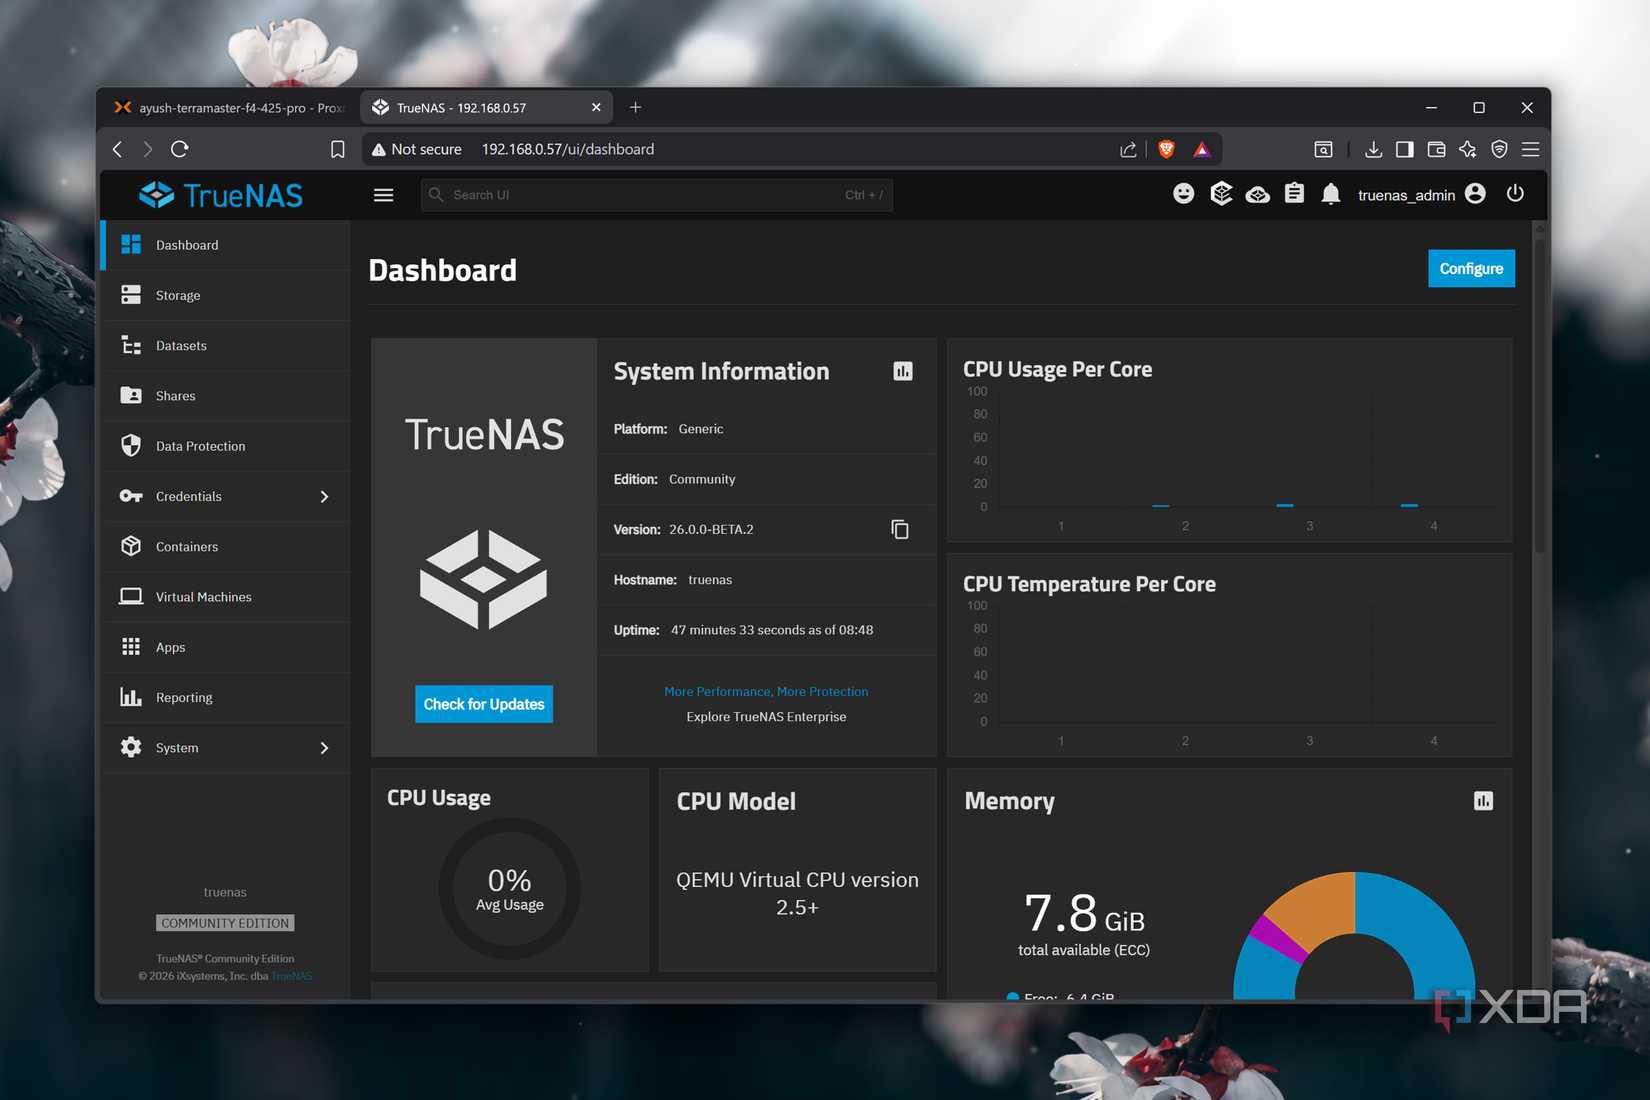
Task: Click the version 26.0.0-BETA.2 text
Action: pos(711,530)
